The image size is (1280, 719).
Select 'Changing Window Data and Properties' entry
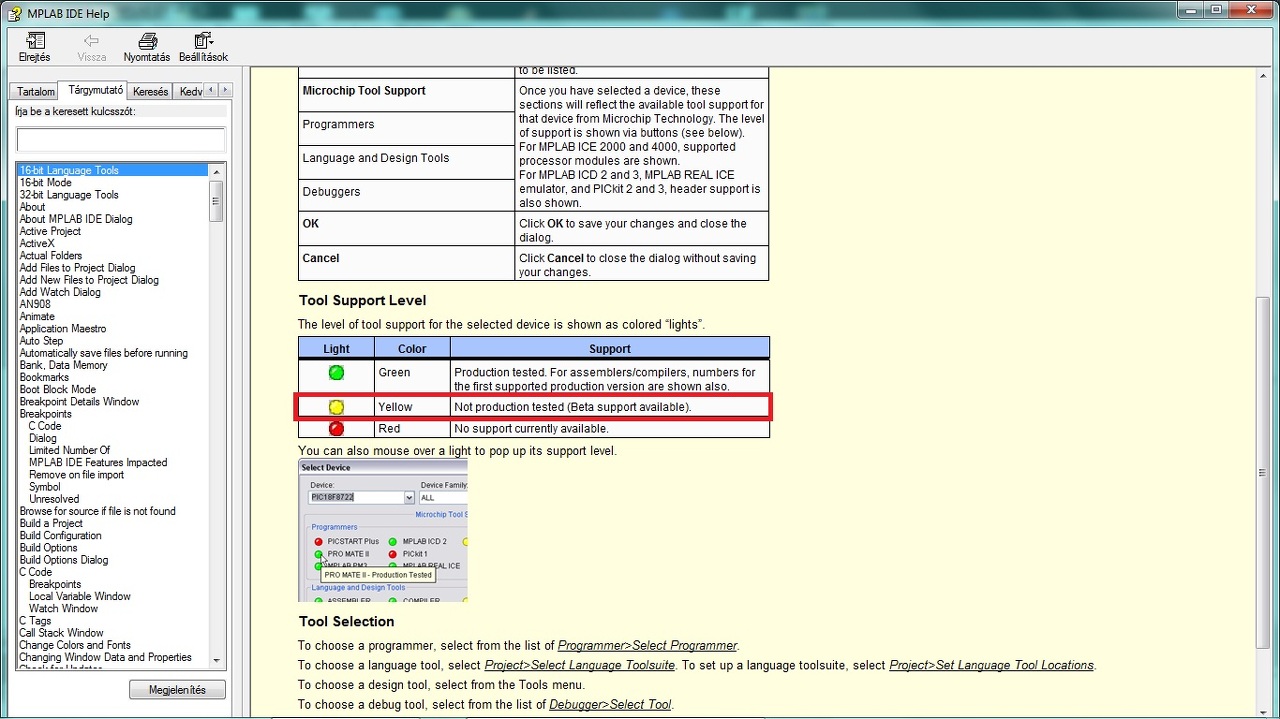tap(106, 657)
